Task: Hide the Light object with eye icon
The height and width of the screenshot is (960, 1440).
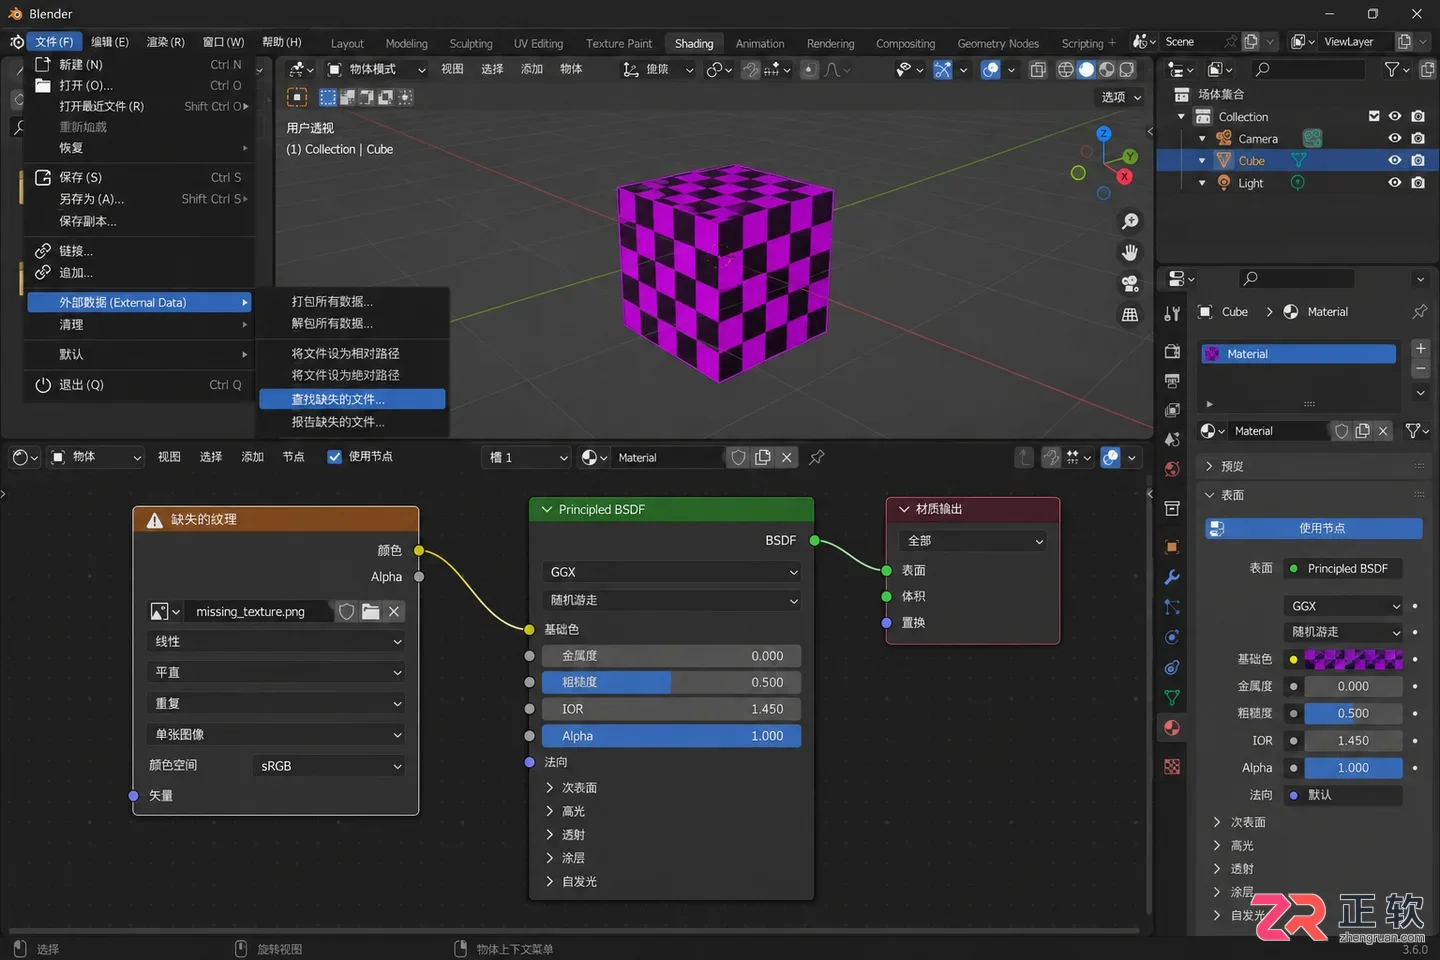Action: click(x=1394, y=183)
